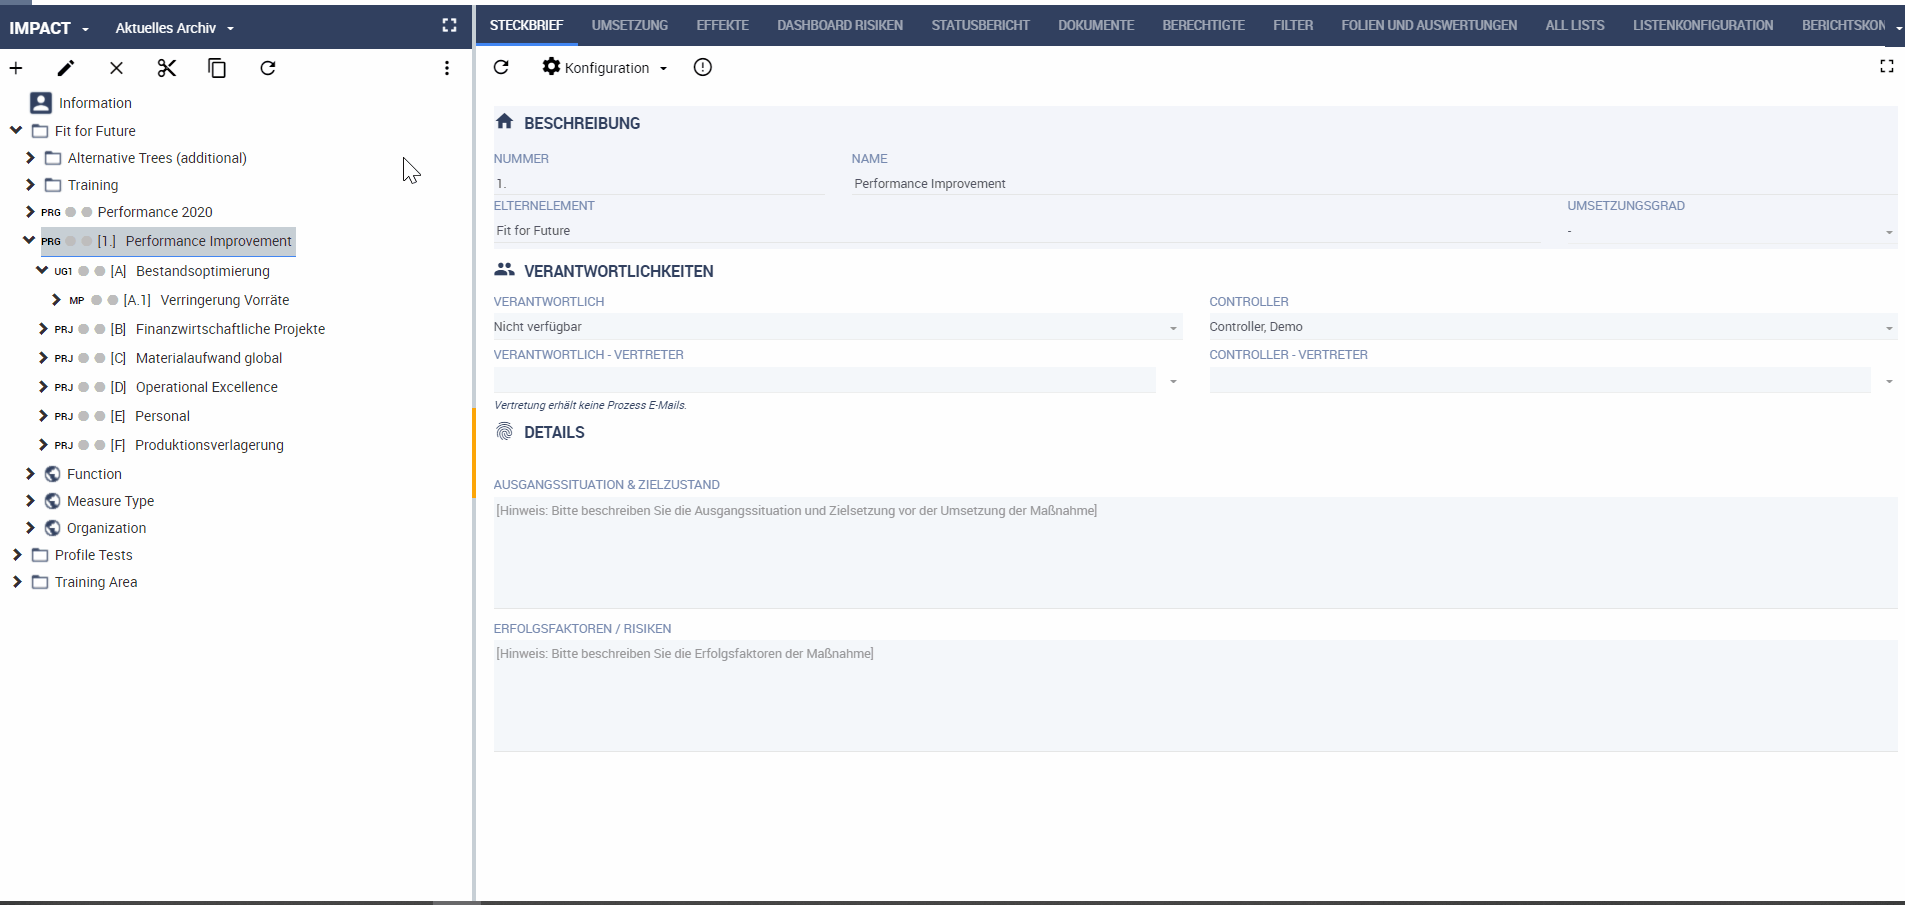Expand the Produktionsverlagerung node
The height and width of the screenshot is (905, 1905).
[43, 444]
